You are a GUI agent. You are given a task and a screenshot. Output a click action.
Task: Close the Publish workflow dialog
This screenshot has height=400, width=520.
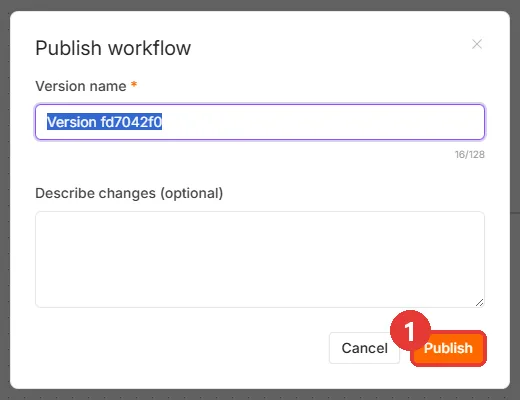(x=477, y=44)
